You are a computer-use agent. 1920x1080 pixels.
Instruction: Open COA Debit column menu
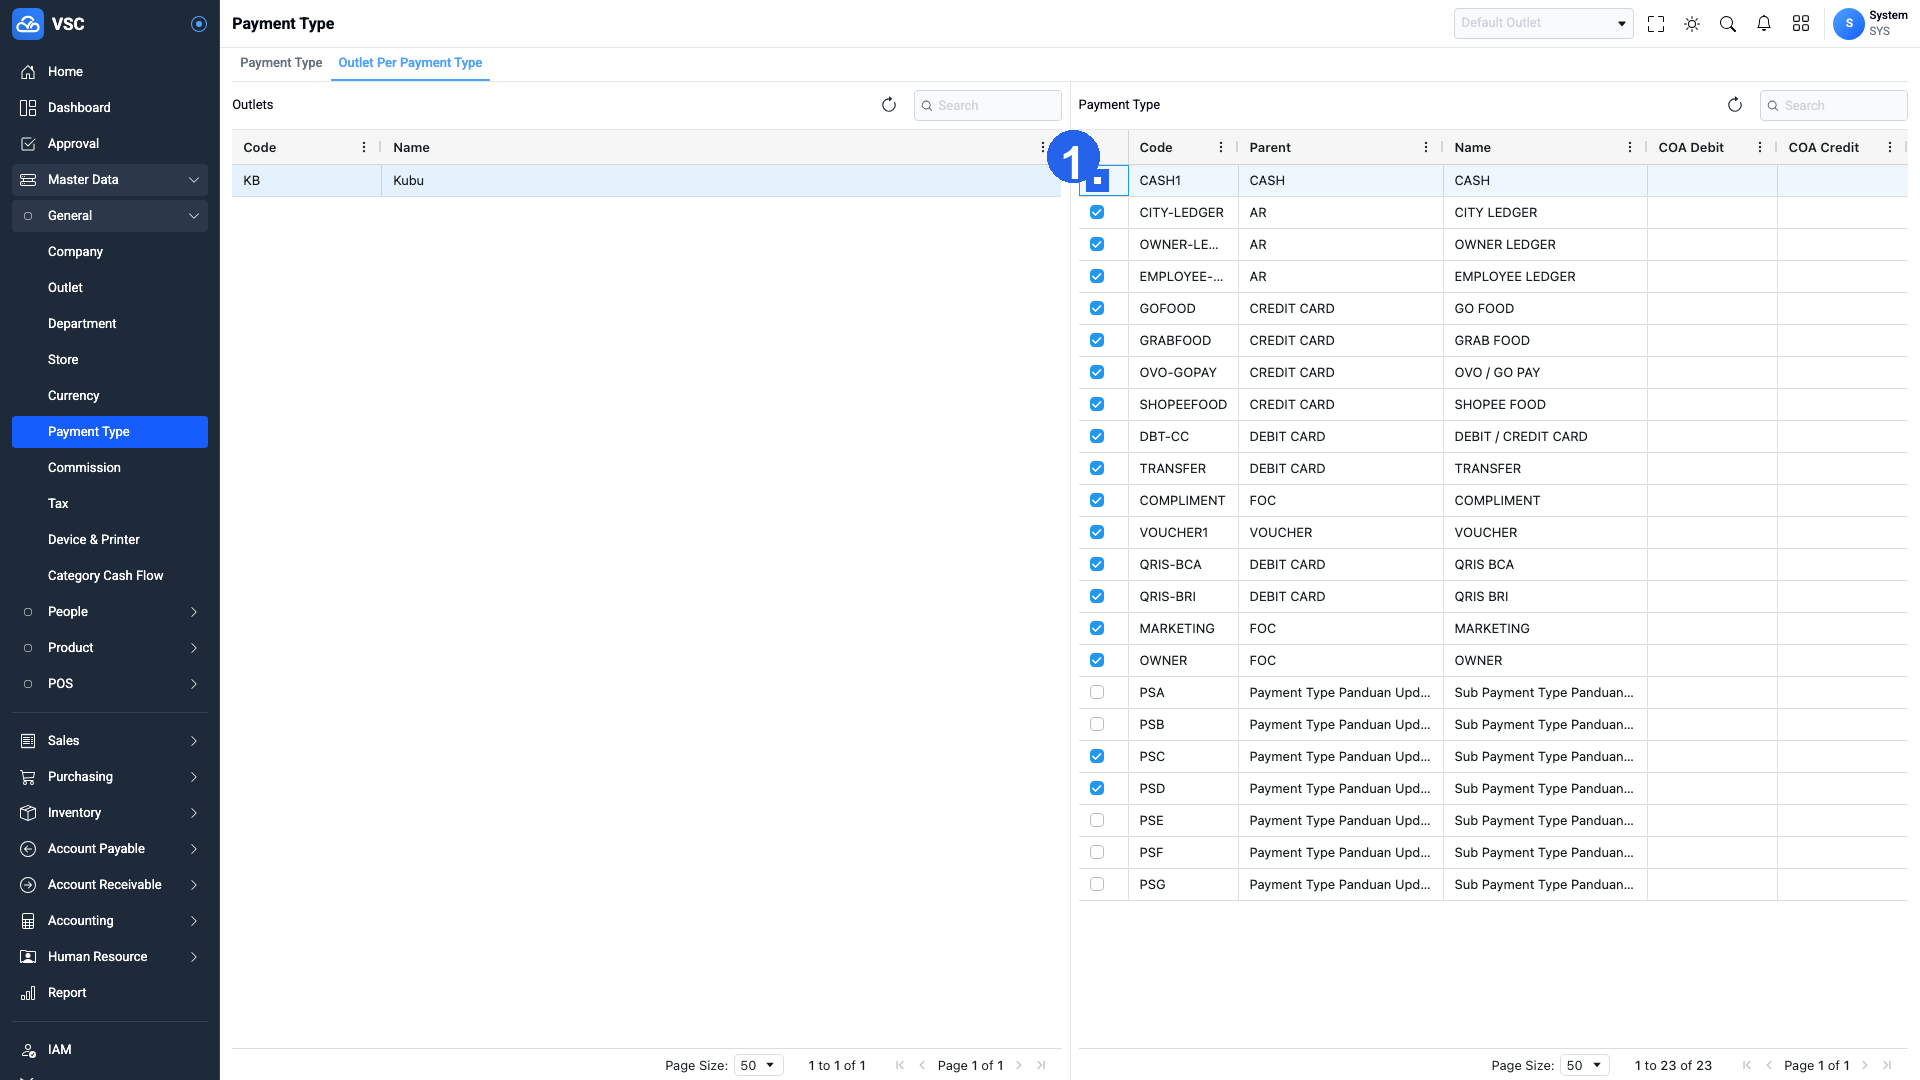(x=1760, y=147)
